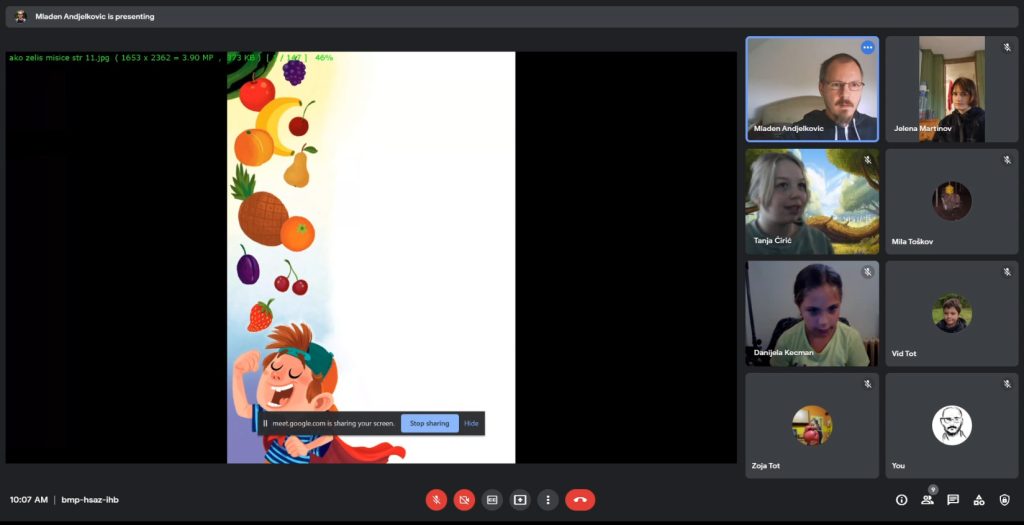This screenshot has height=525, width=1024.
Task: Click muted mic icon on Jelena Martinov's tile
Action: [1007, 47]
